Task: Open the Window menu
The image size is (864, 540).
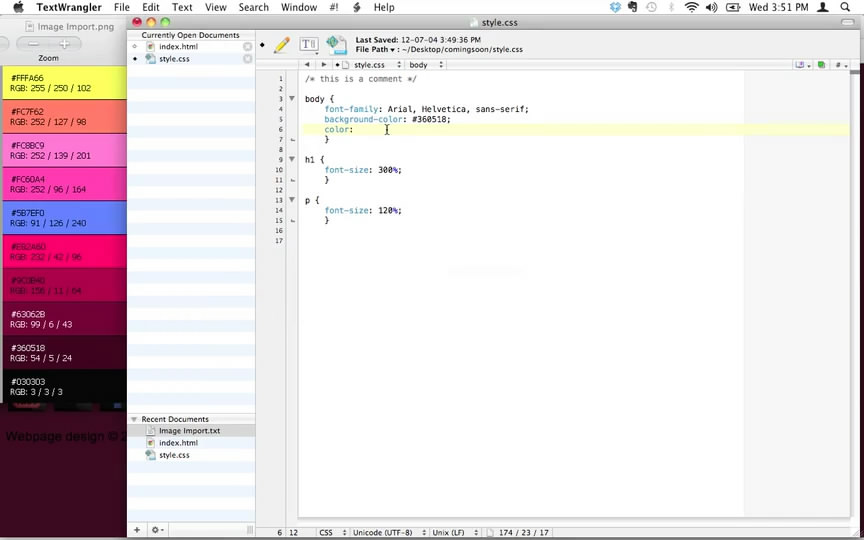Action: (299, 7)
